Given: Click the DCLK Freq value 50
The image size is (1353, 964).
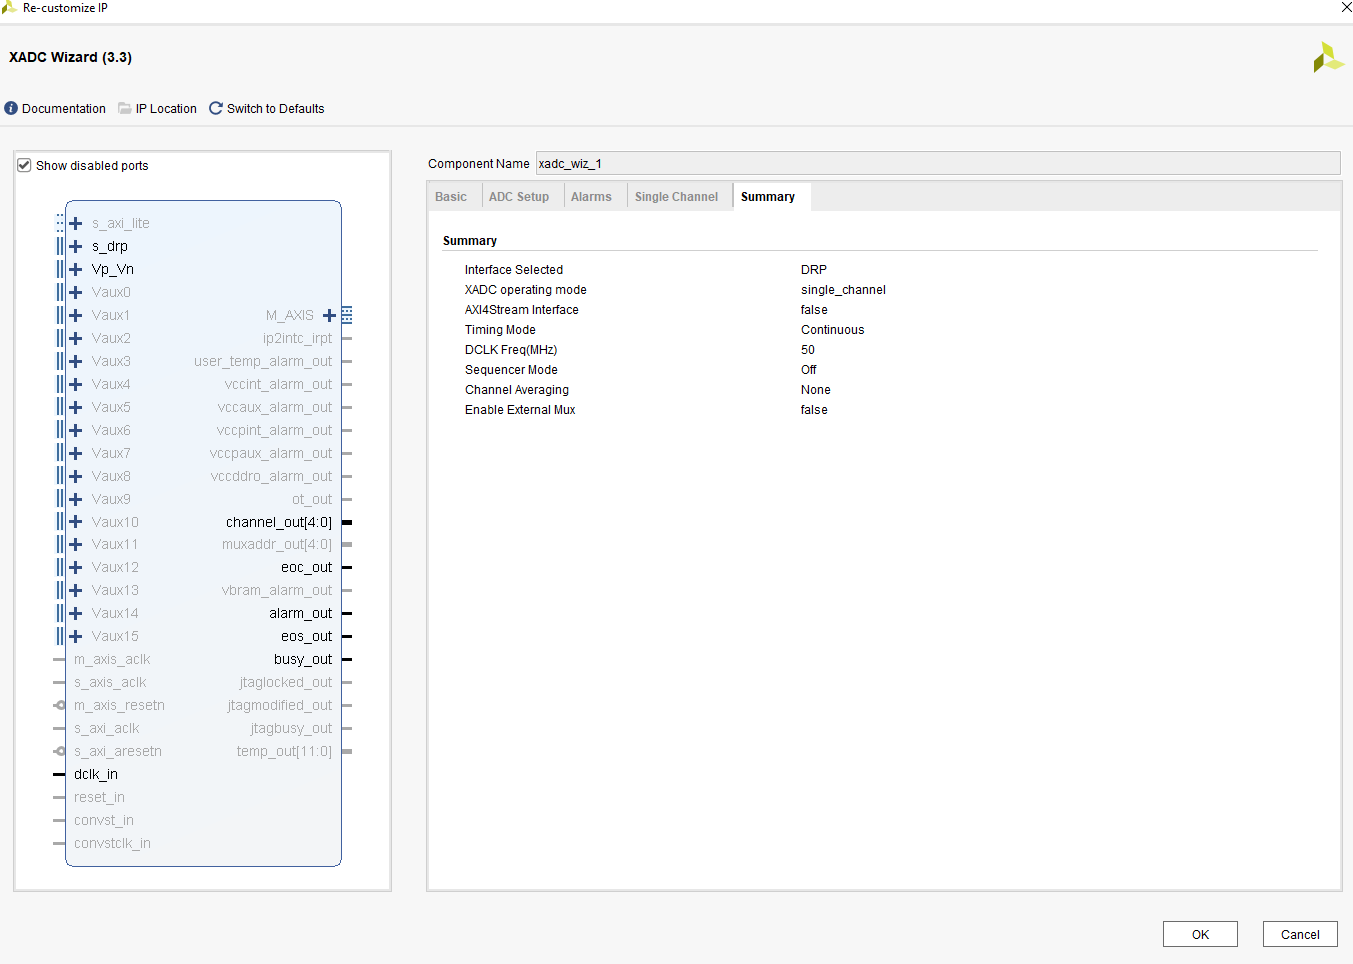Looking at the screenshot, I should pos(808,350).
